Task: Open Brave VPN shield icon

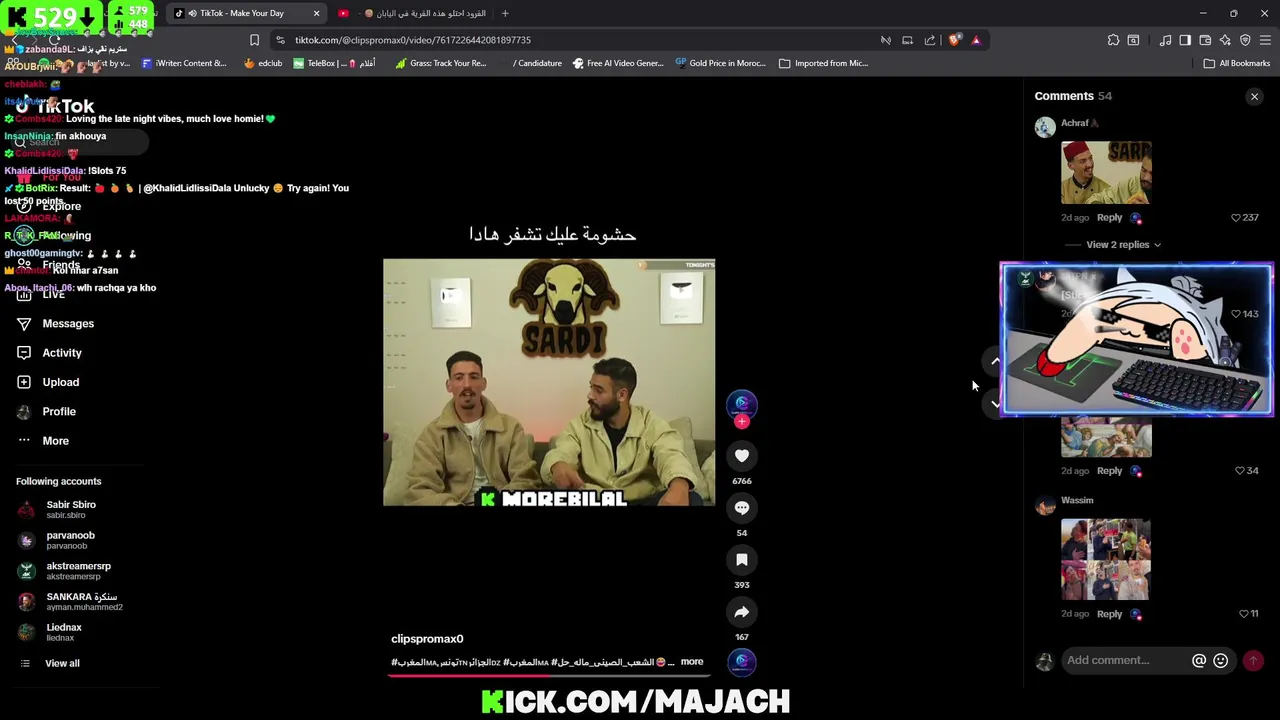Action: coord(1245,40)
